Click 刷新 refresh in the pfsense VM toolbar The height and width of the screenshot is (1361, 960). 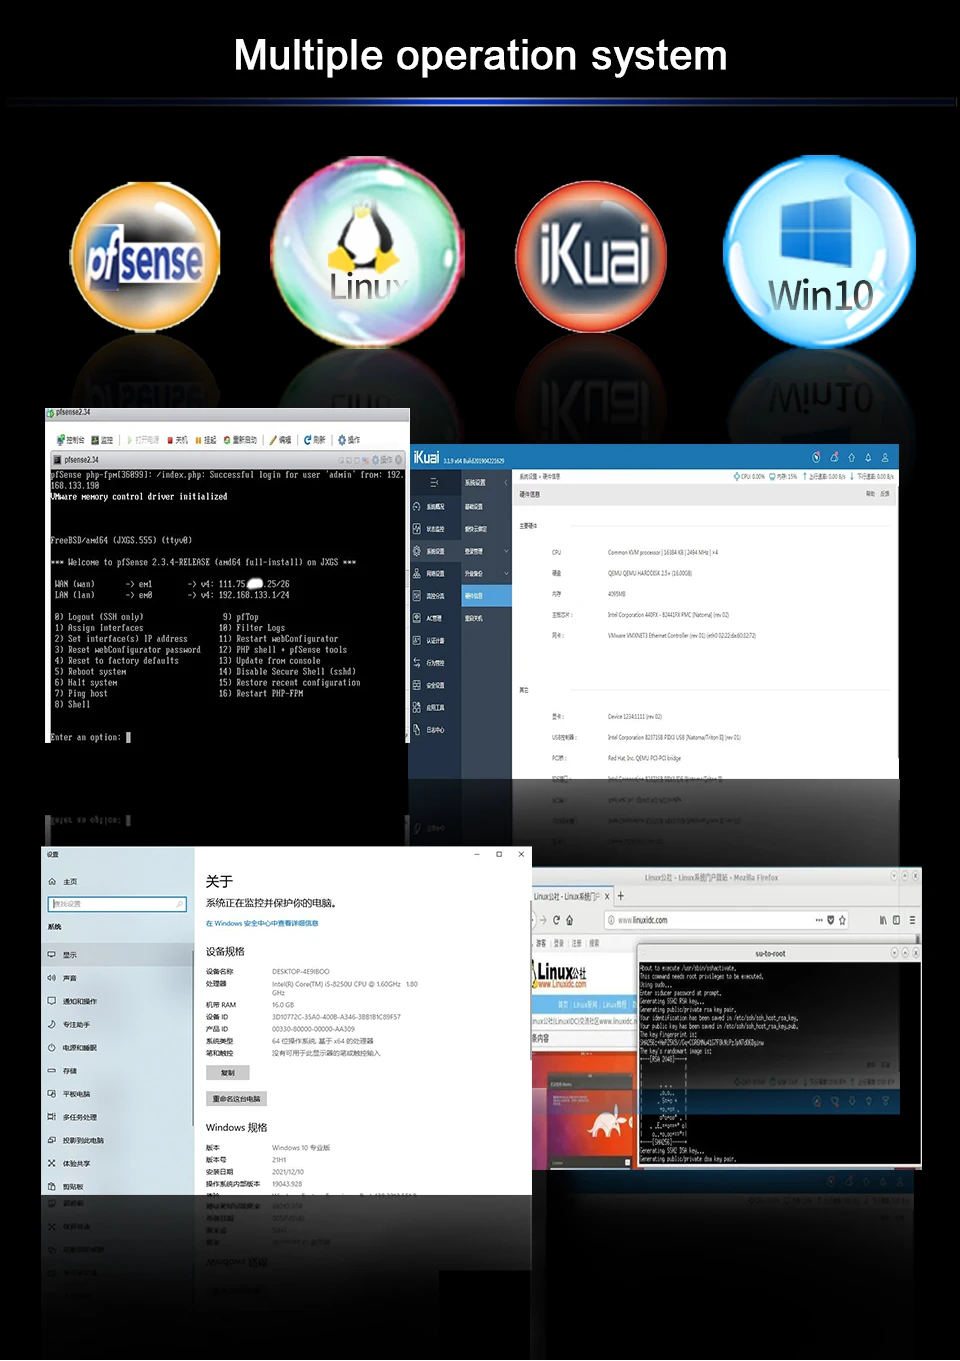(x=315, y=440)
